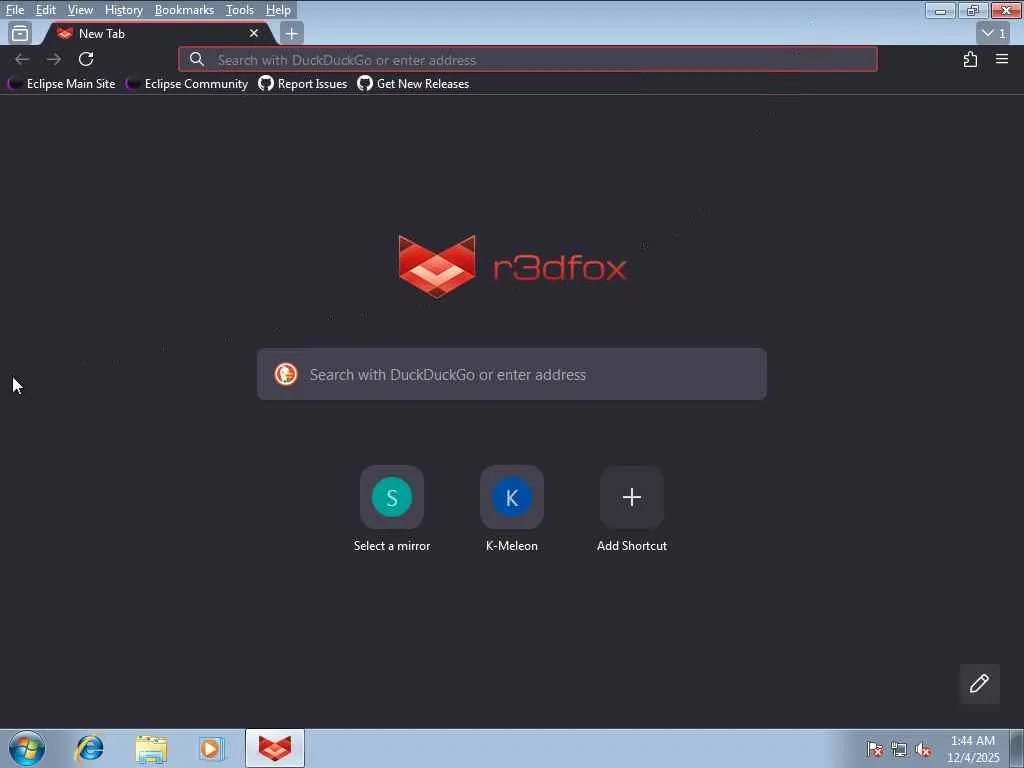Image resolution: width=1024 pixels, height=768 pixels.
Task: Open the taskbar clock and date
Action: (973, 749)
